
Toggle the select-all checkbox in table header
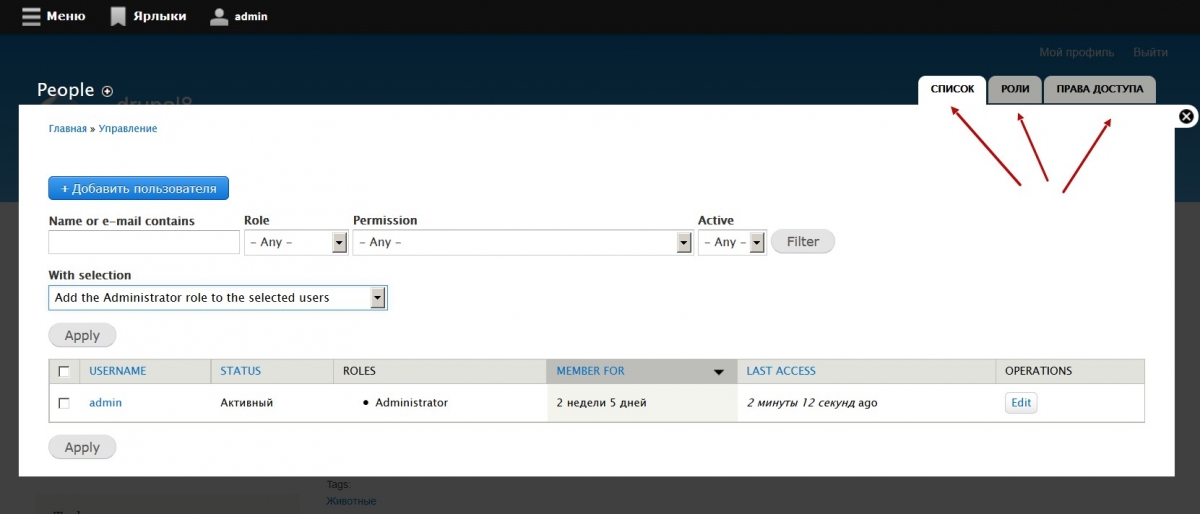64,371
